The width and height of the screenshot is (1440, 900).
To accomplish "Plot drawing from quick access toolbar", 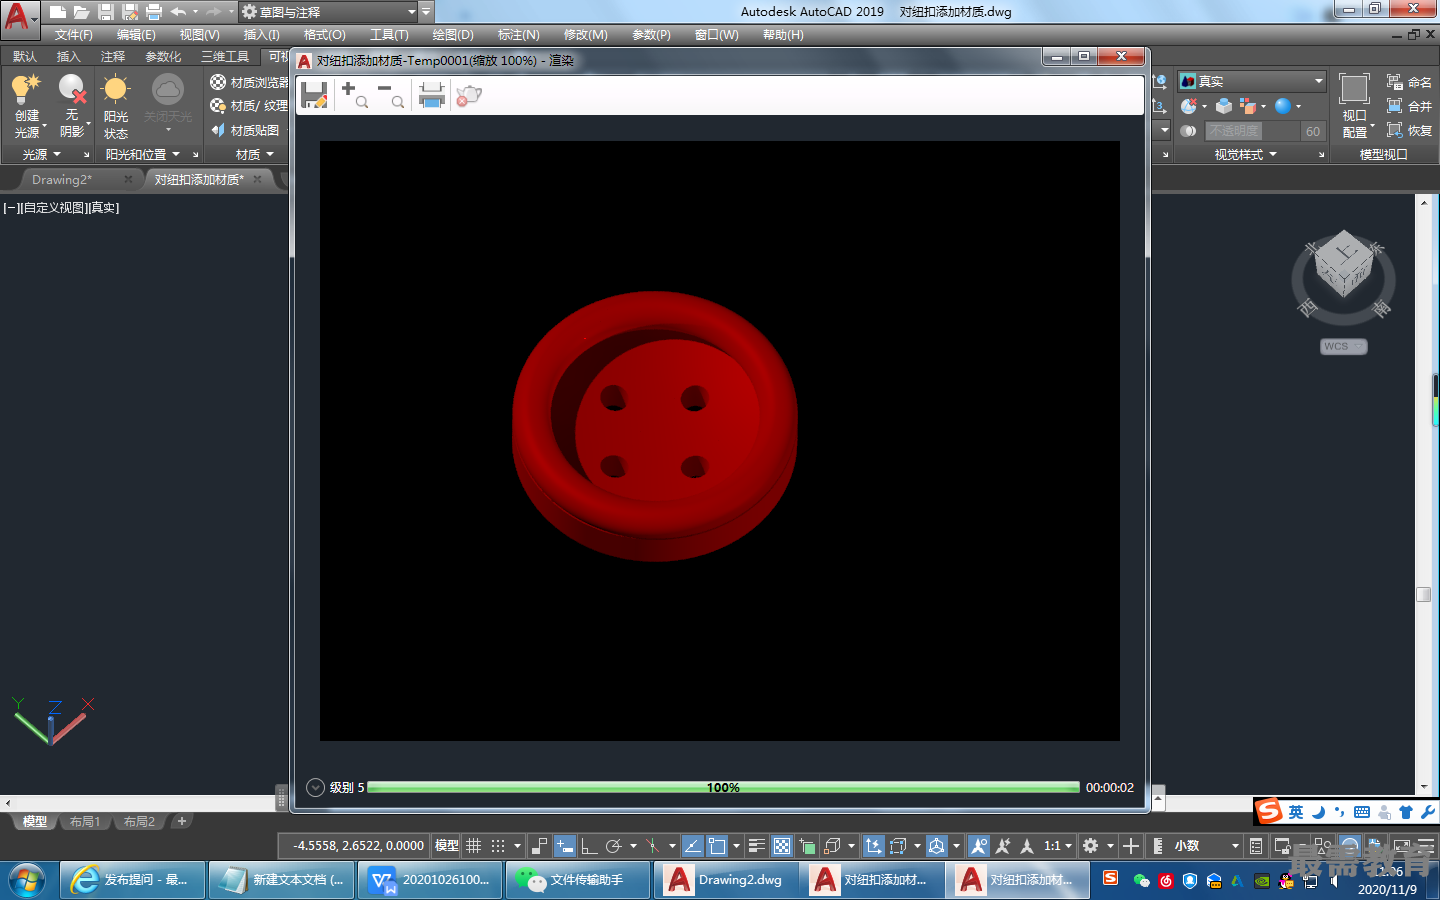I will coord(154,12).
